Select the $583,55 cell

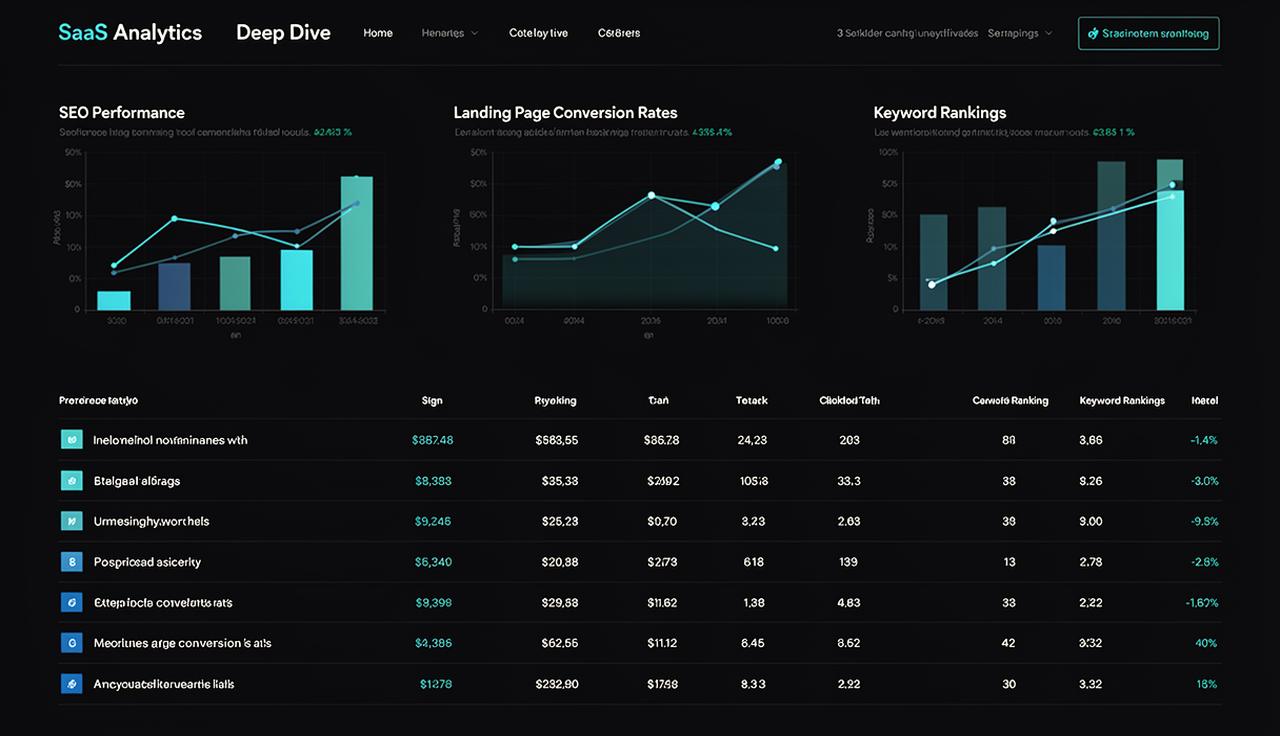point(557,440)
